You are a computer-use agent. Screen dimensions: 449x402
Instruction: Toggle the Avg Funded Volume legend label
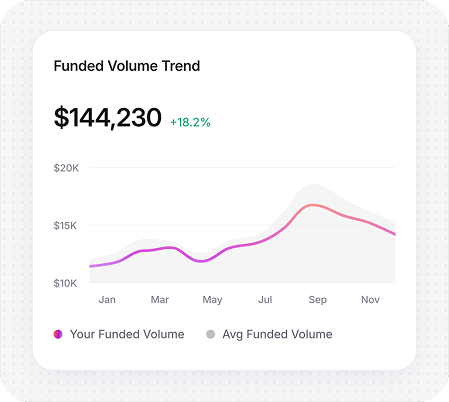(x=277, y=334)
